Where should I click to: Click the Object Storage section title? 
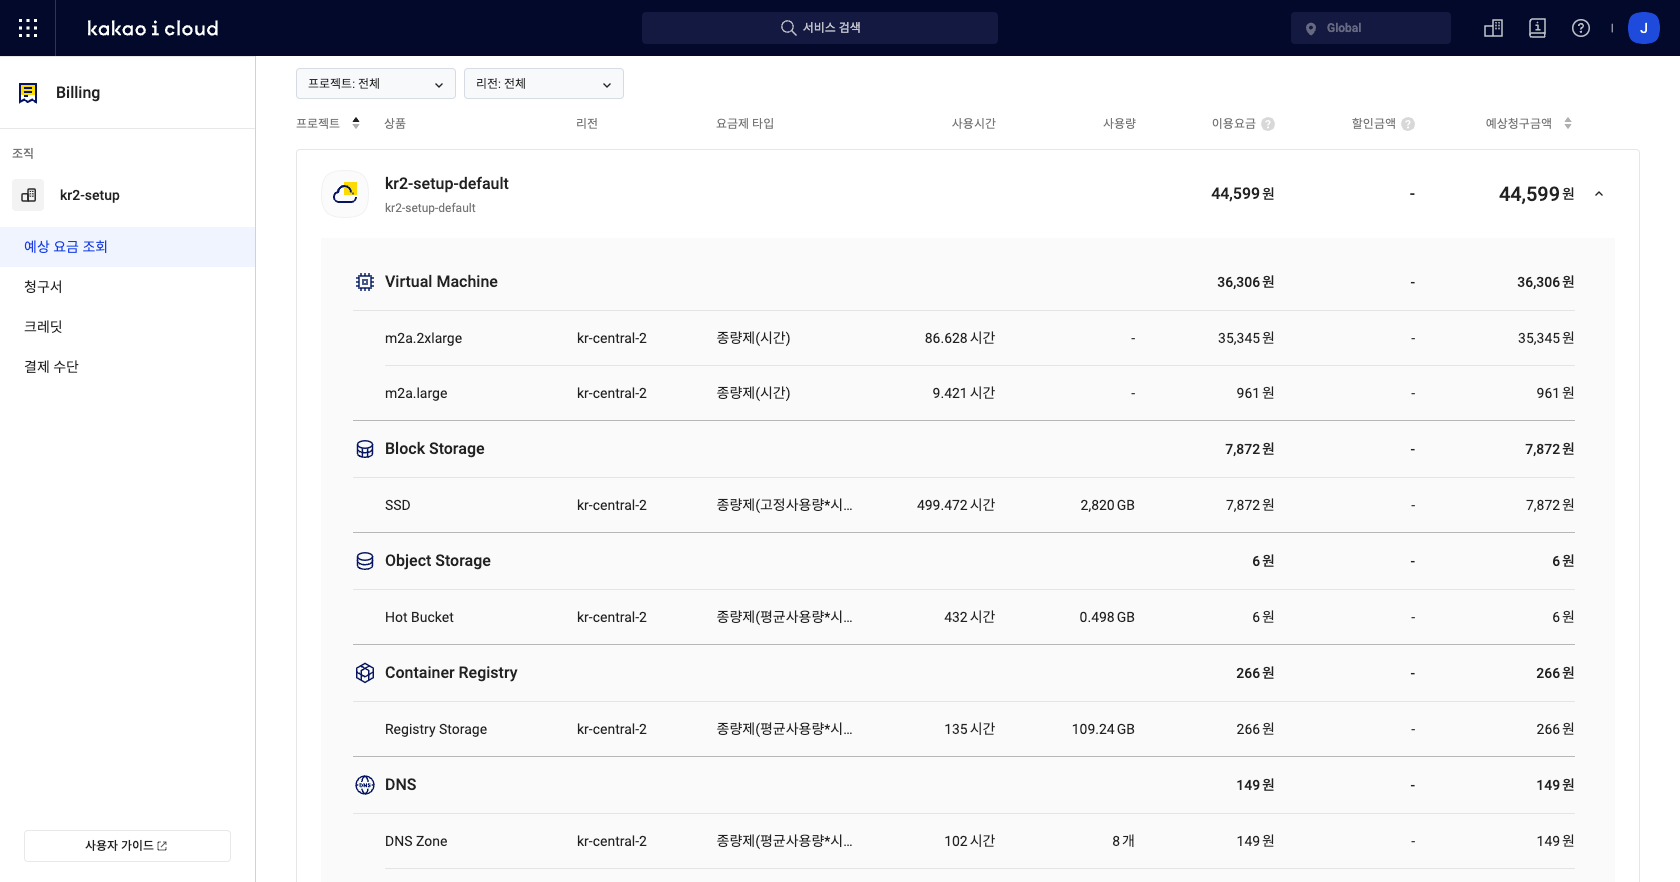click(x=438, y=561)
